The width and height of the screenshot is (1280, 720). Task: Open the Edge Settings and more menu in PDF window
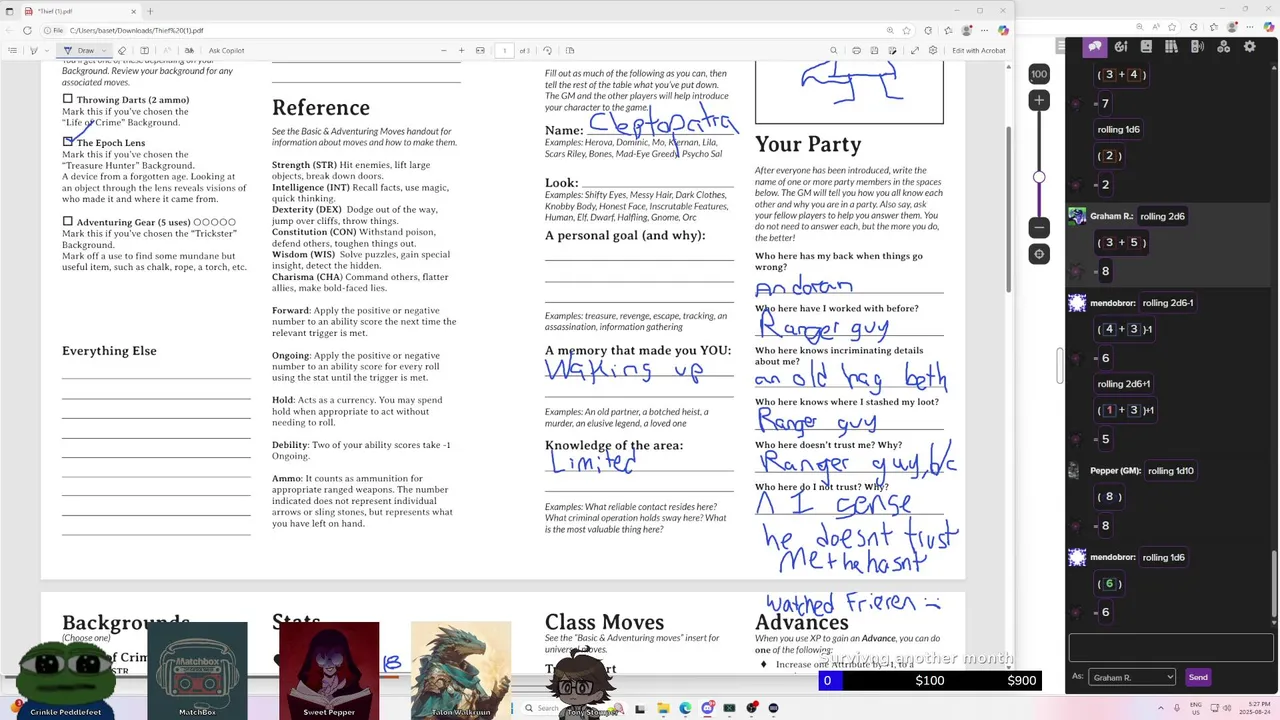click(986, 30)
